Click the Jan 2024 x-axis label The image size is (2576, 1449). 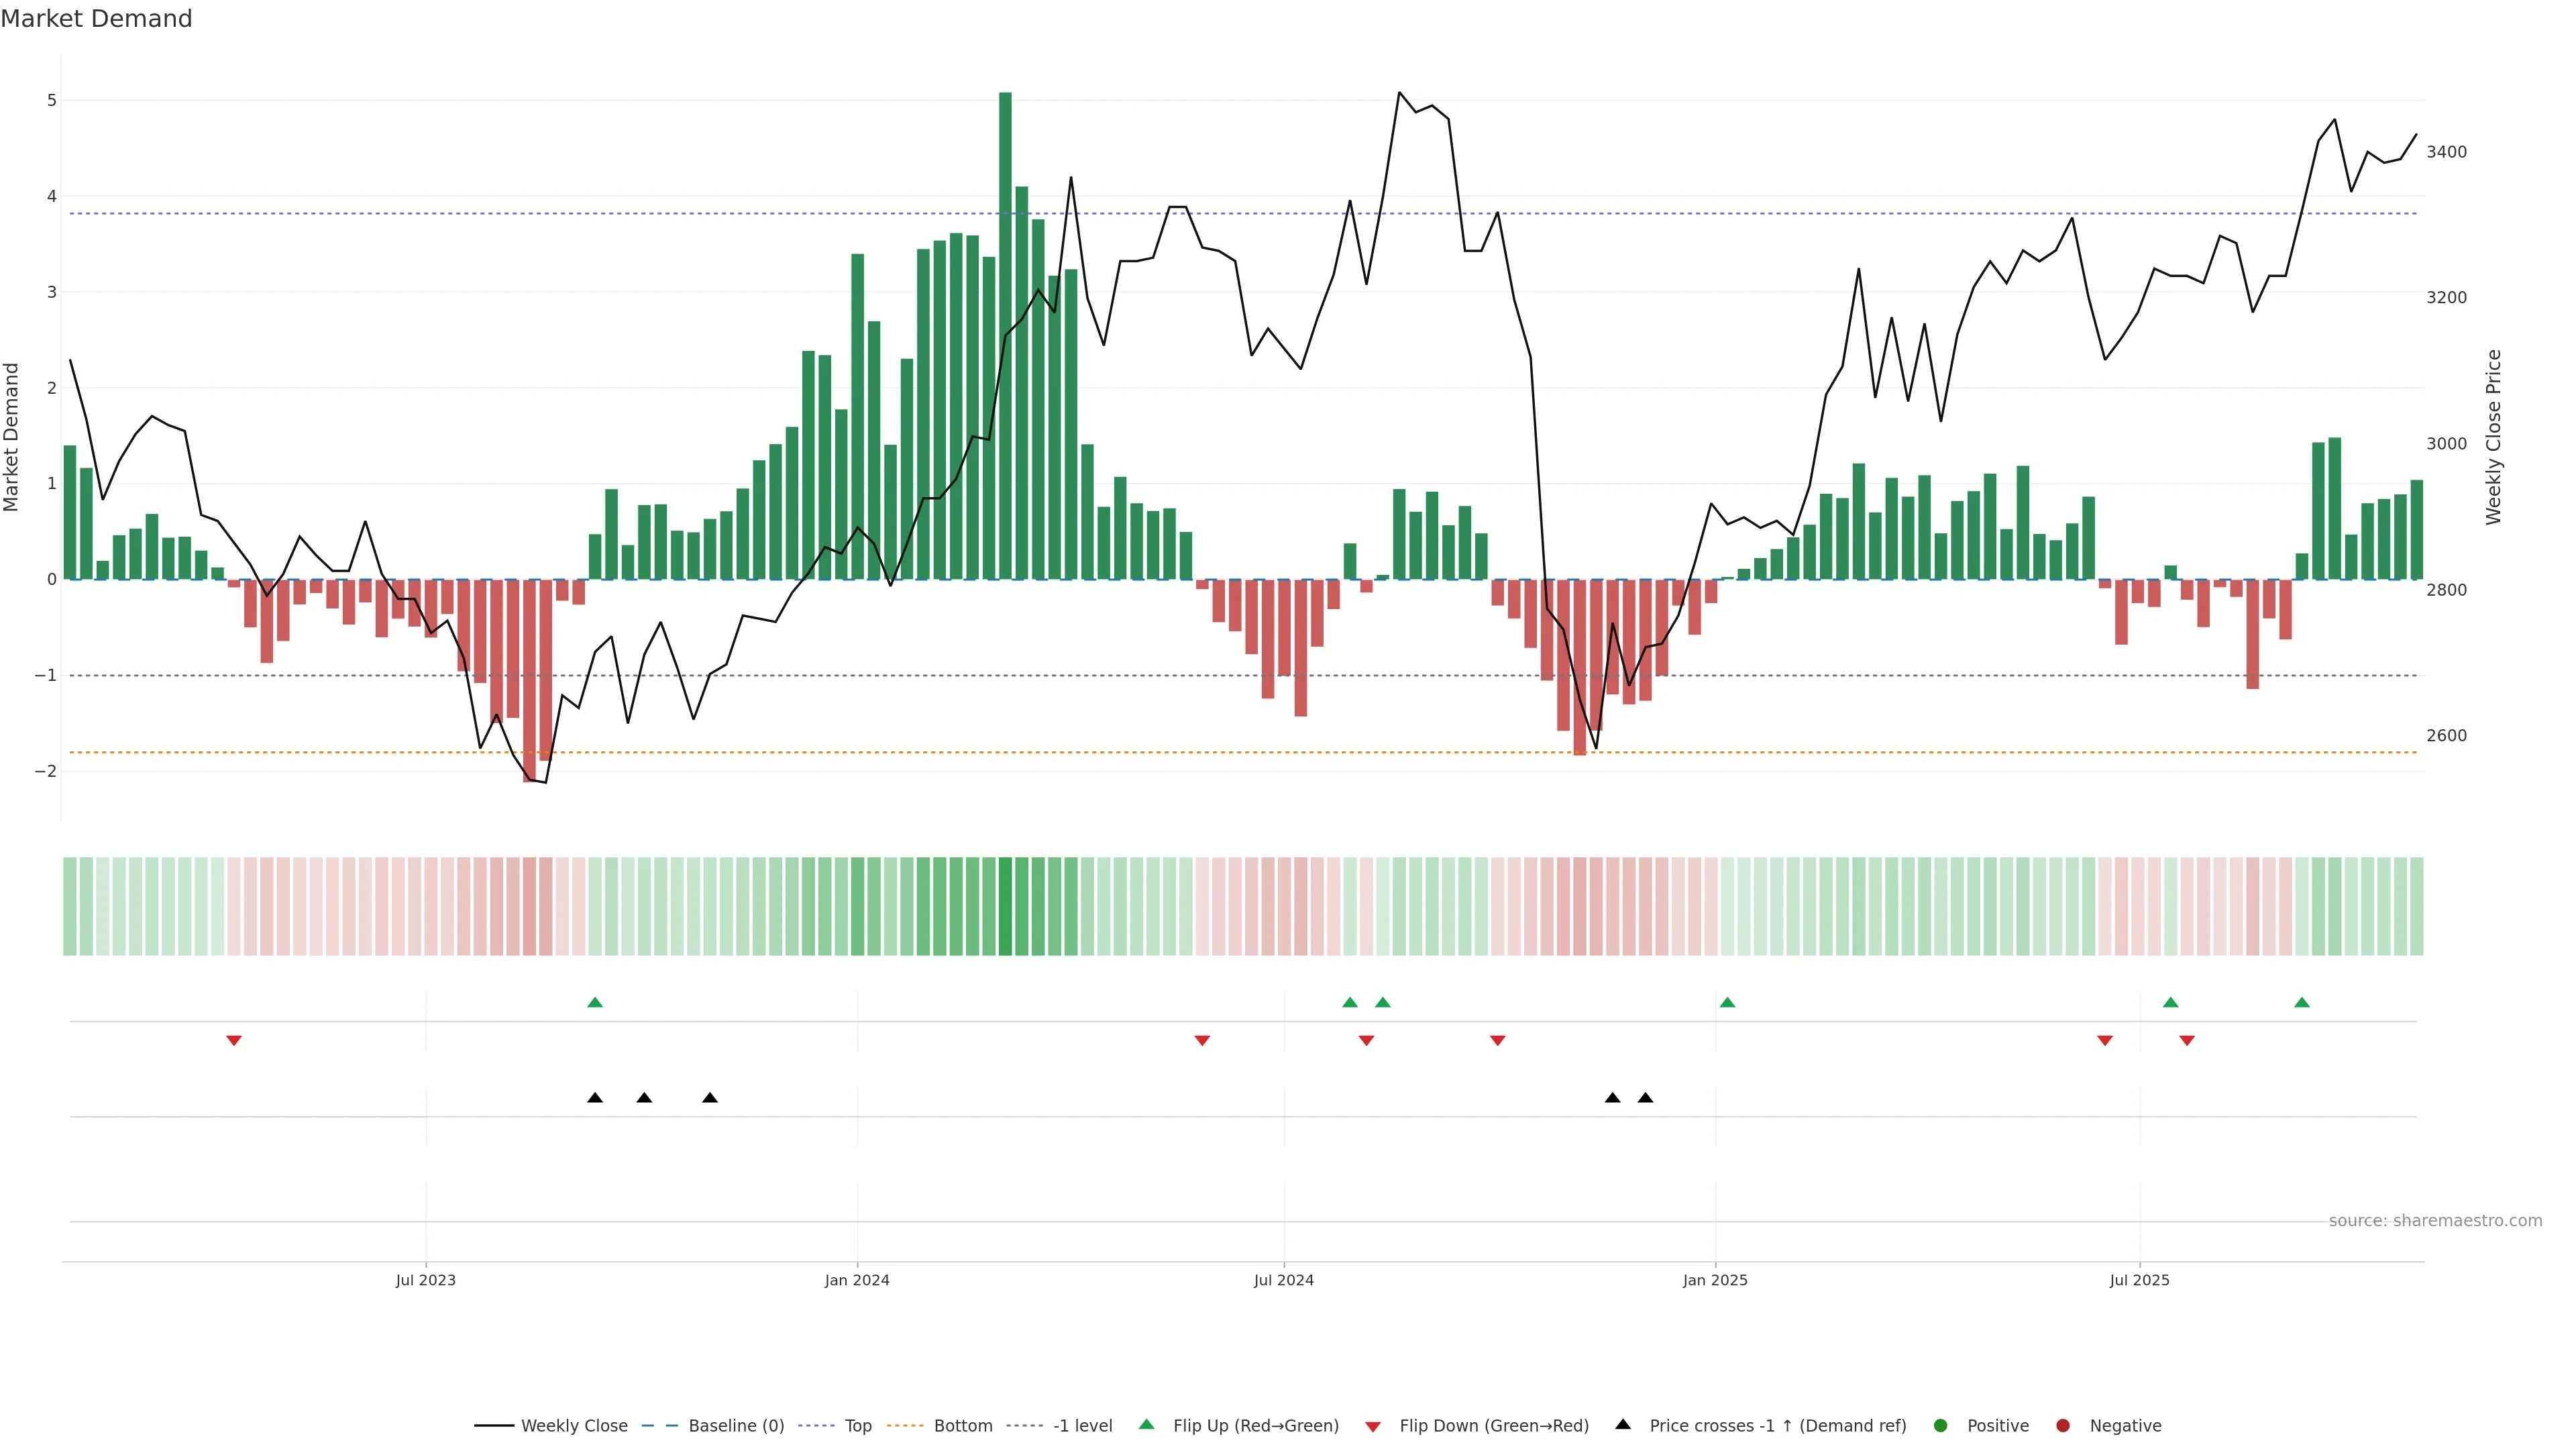click(x=857, y=1280)
